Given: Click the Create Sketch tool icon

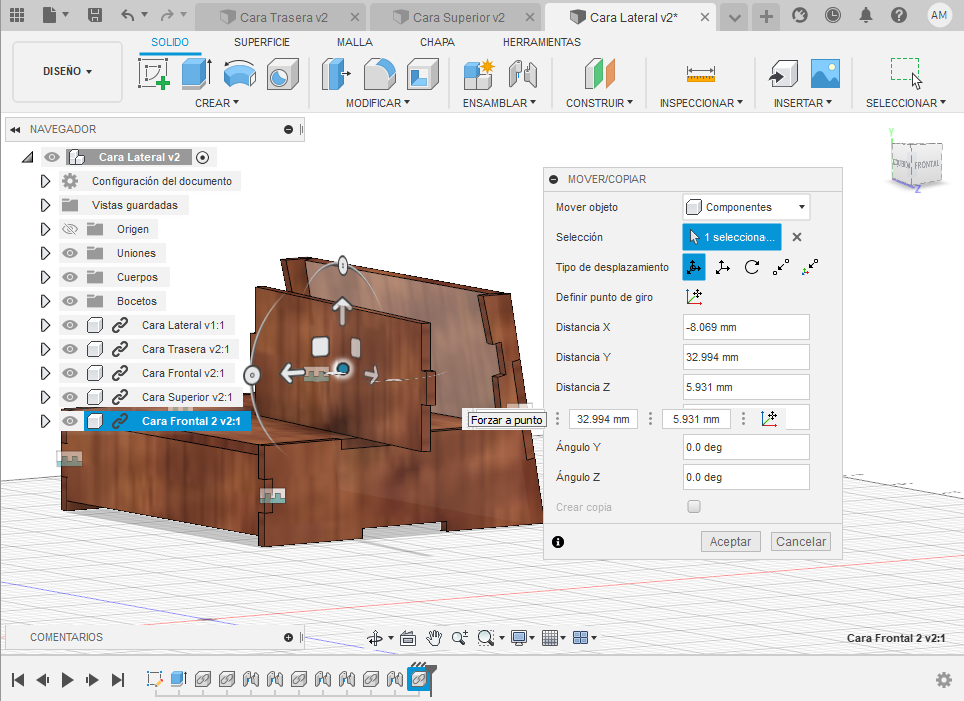Looking at the screenshot, I should click(x=153, y=75).
